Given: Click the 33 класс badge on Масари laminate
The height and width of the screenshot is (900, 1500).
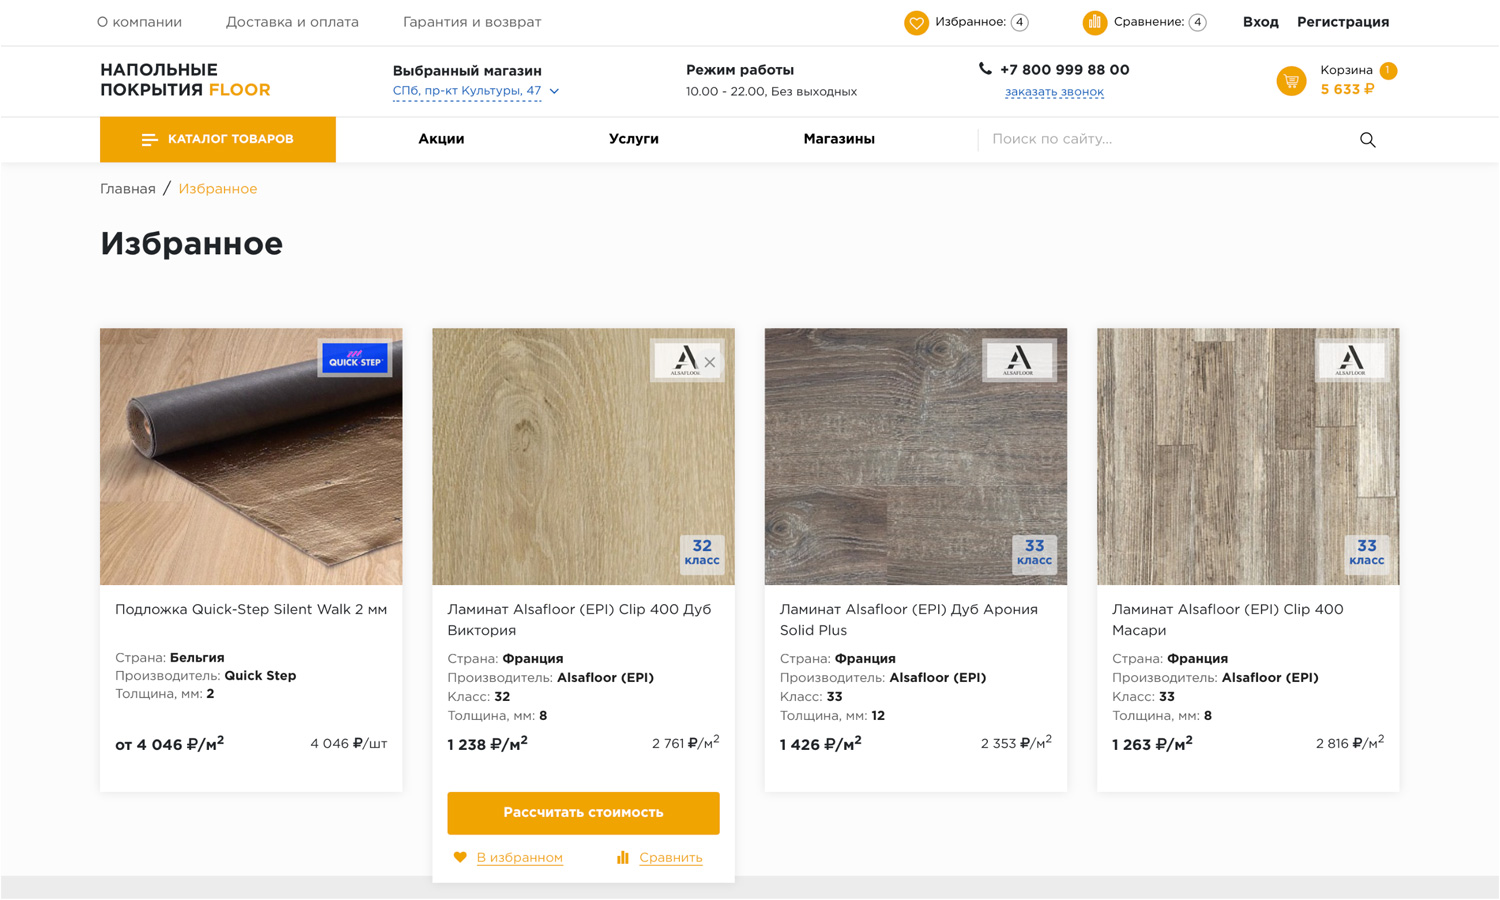Looking at the screenshot, I should (x=1366, y=552).
